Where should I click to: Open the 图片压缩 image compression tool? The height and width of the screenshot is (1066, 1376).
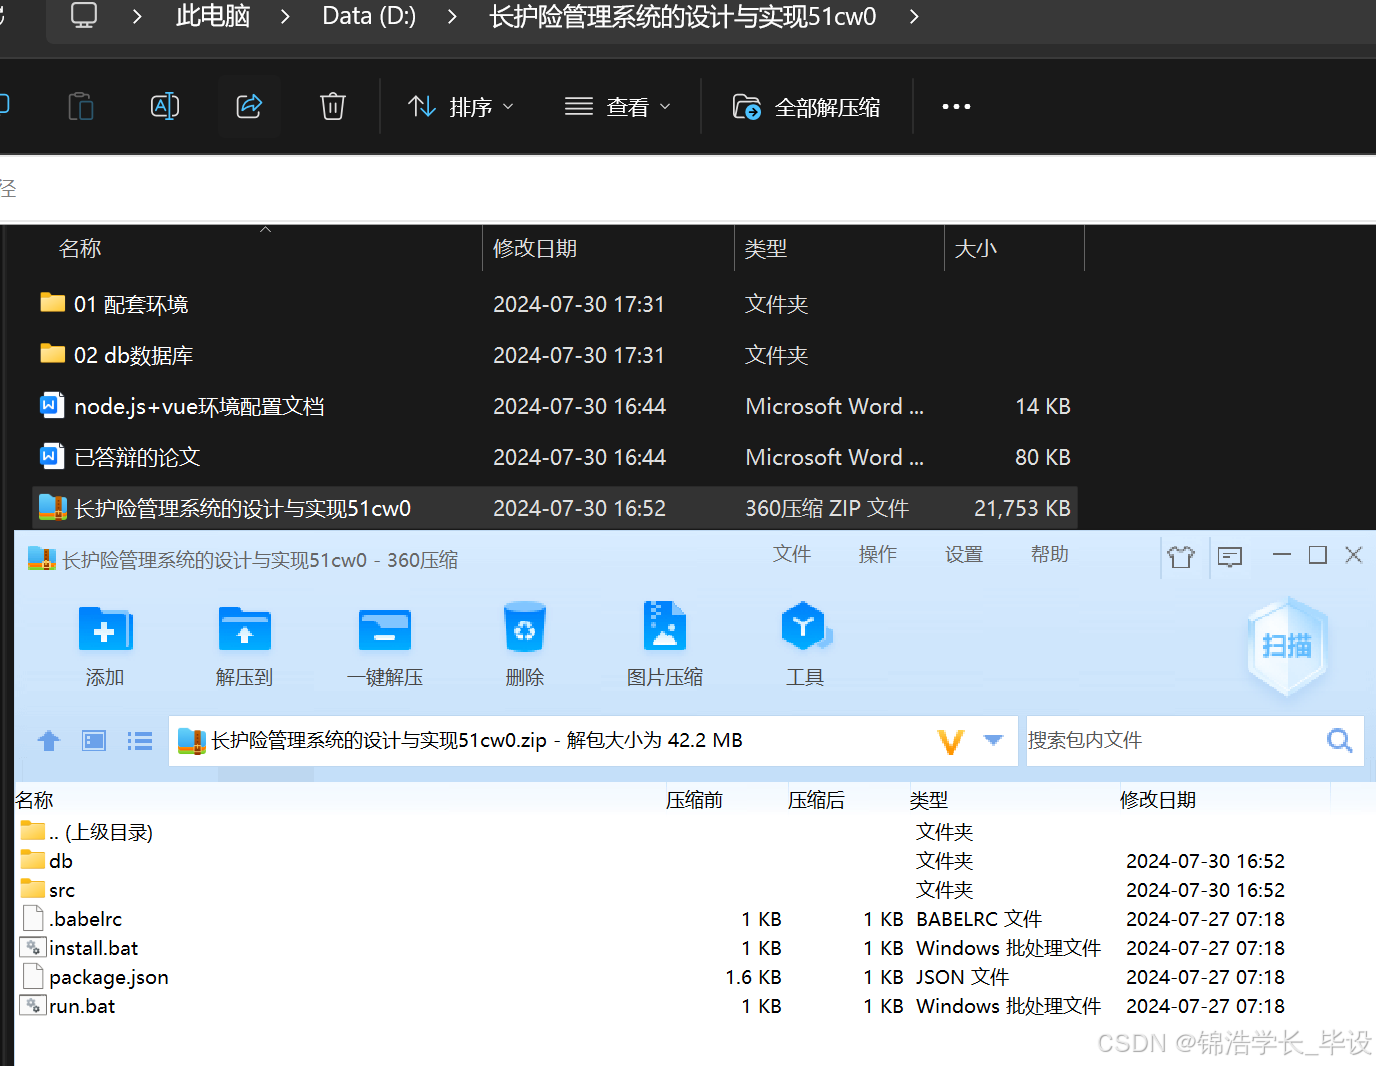(664, 640)
